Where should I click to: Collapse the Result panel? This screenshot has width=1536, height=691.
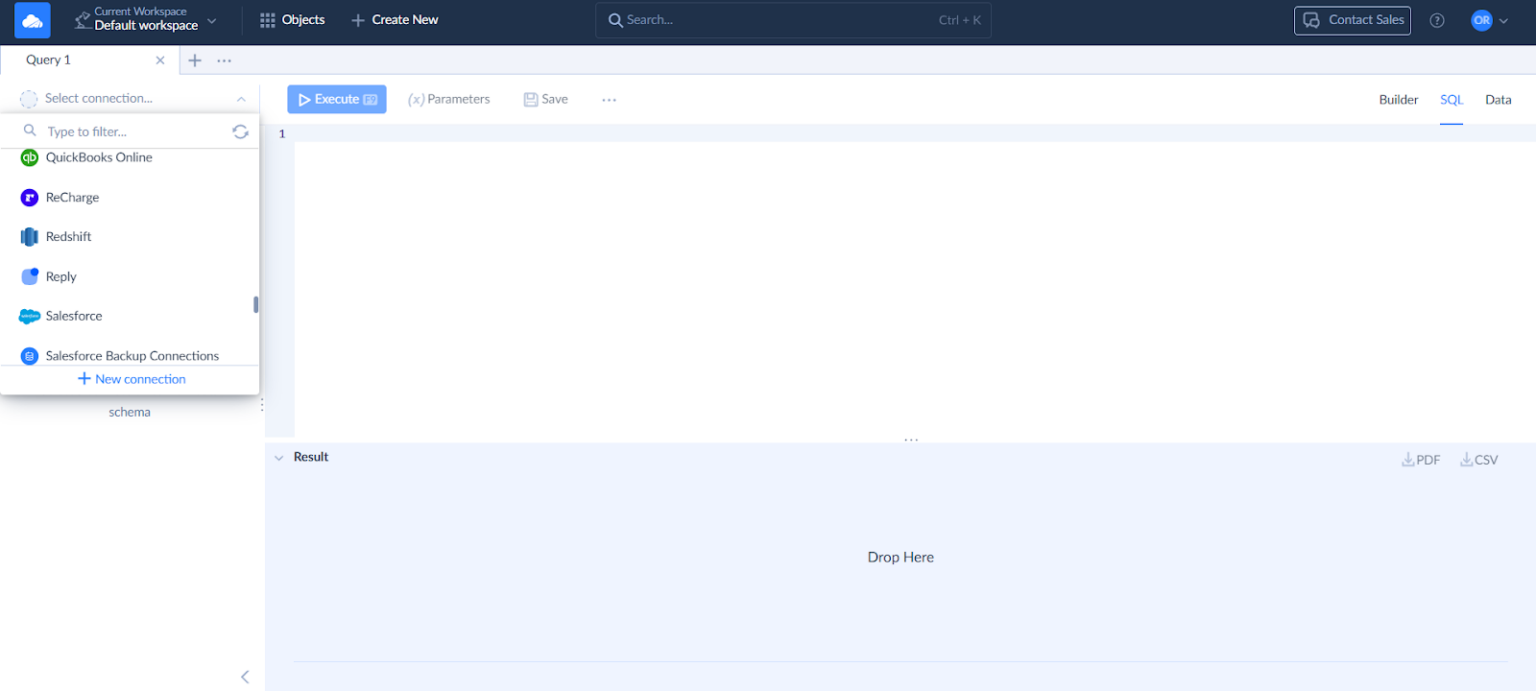(280, 457)
